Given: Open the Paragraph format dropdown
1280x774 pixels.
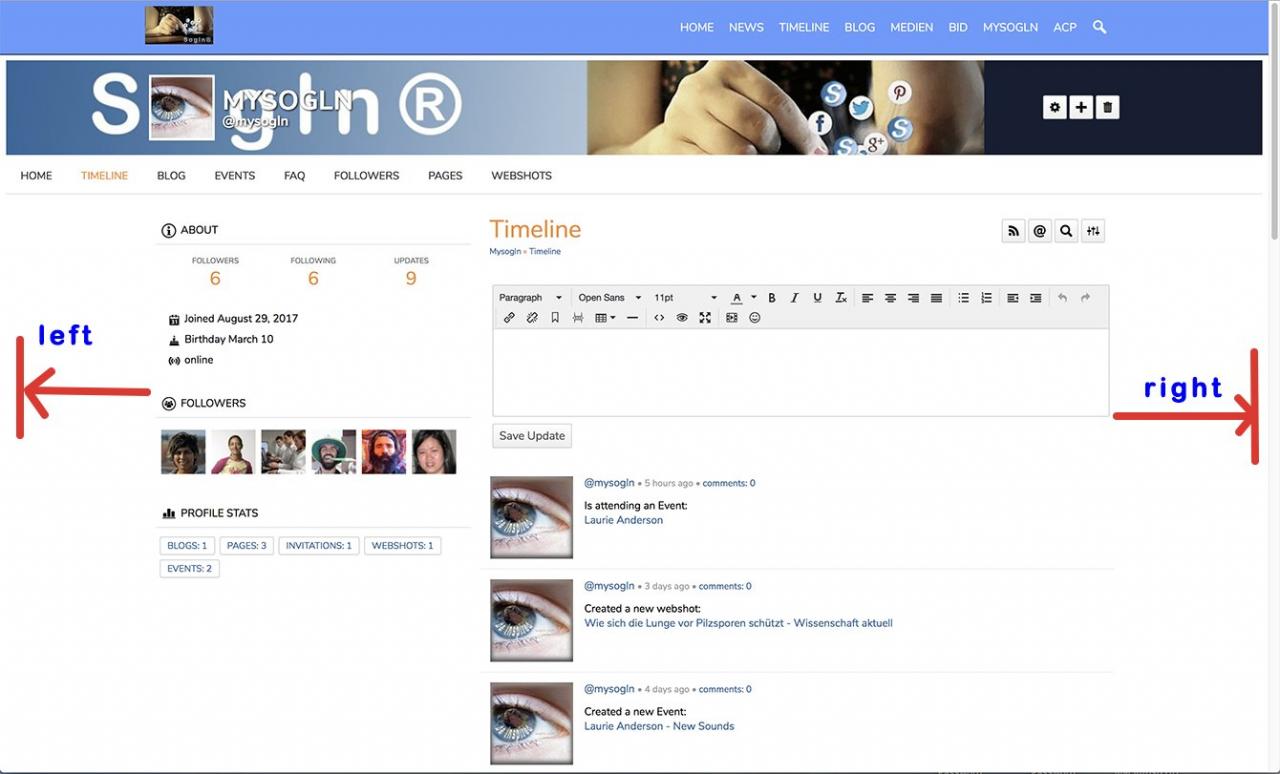Looking at the screenshot, I should 530,298.
